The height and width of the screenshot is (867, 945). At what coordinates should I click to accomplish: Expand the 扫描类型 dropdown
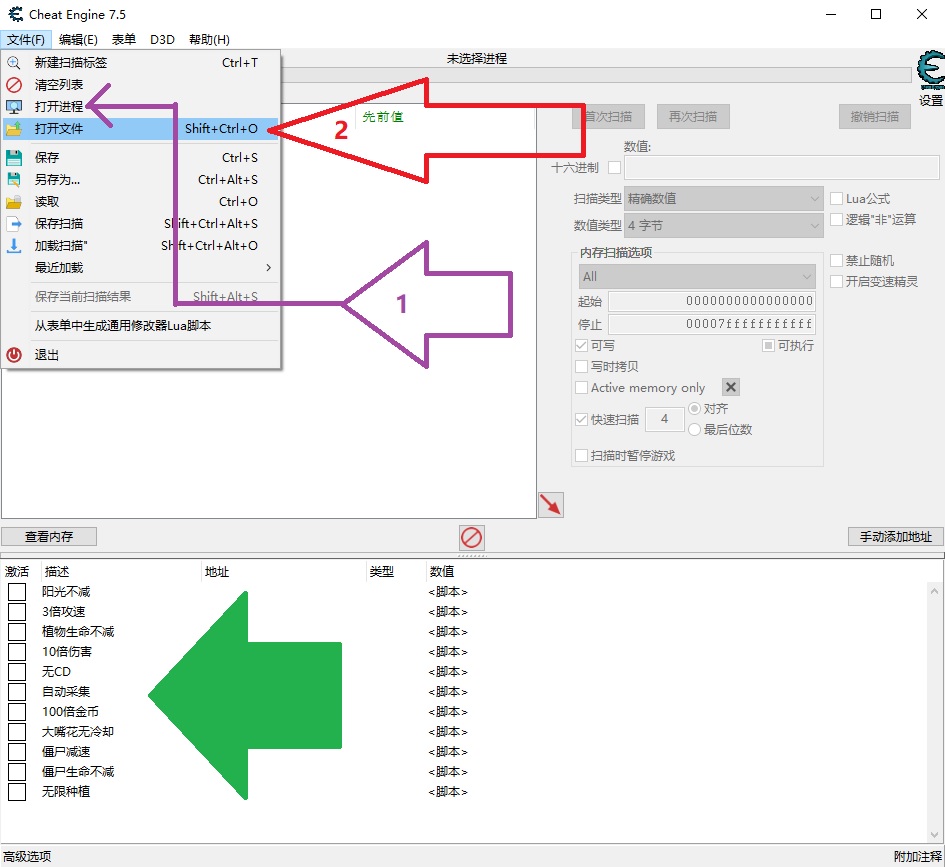pyautogui.click(x=723, y=199)
